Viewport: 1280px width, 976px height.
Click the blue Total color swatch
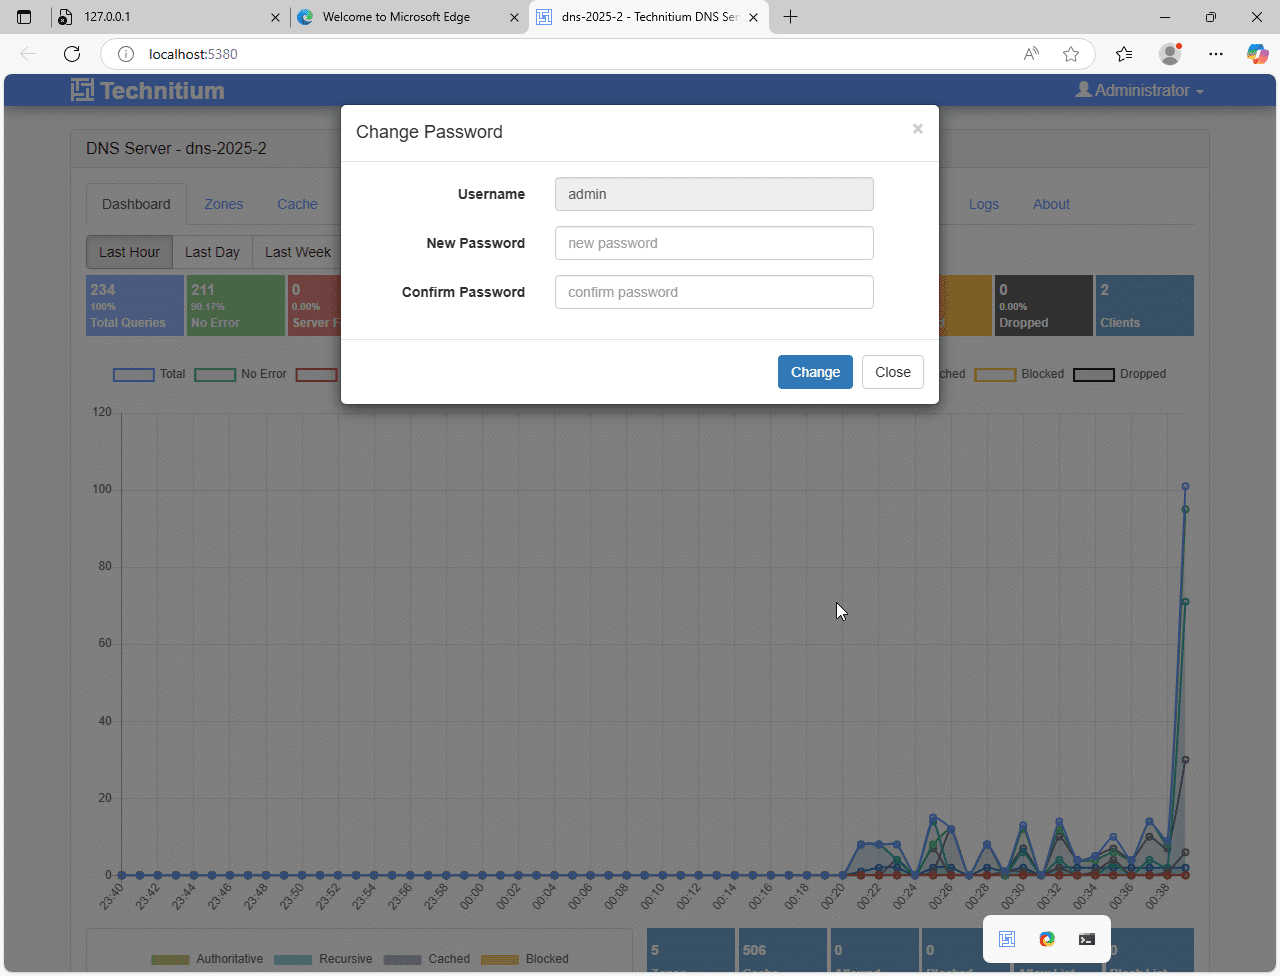(133, 374)
